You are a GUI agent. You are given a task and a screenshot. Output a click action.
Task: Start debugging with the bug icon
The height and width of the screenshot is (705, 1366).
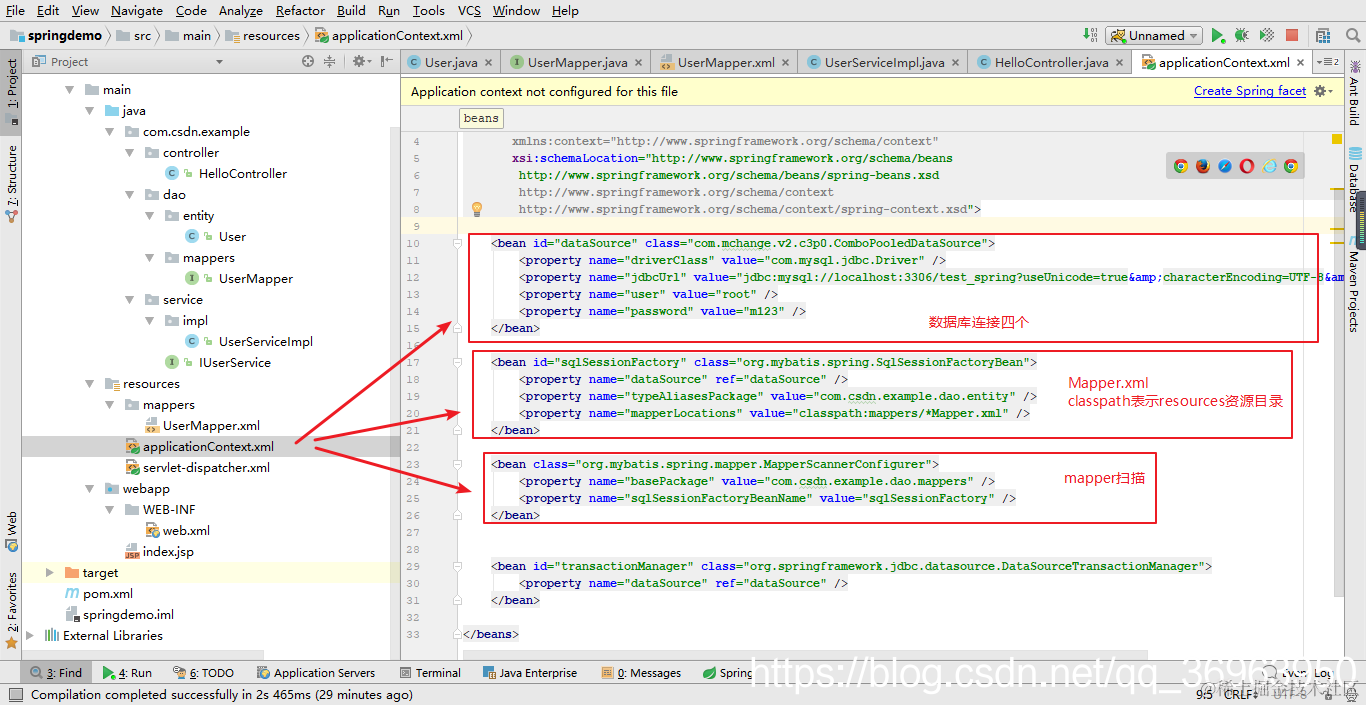[1241, 35]
